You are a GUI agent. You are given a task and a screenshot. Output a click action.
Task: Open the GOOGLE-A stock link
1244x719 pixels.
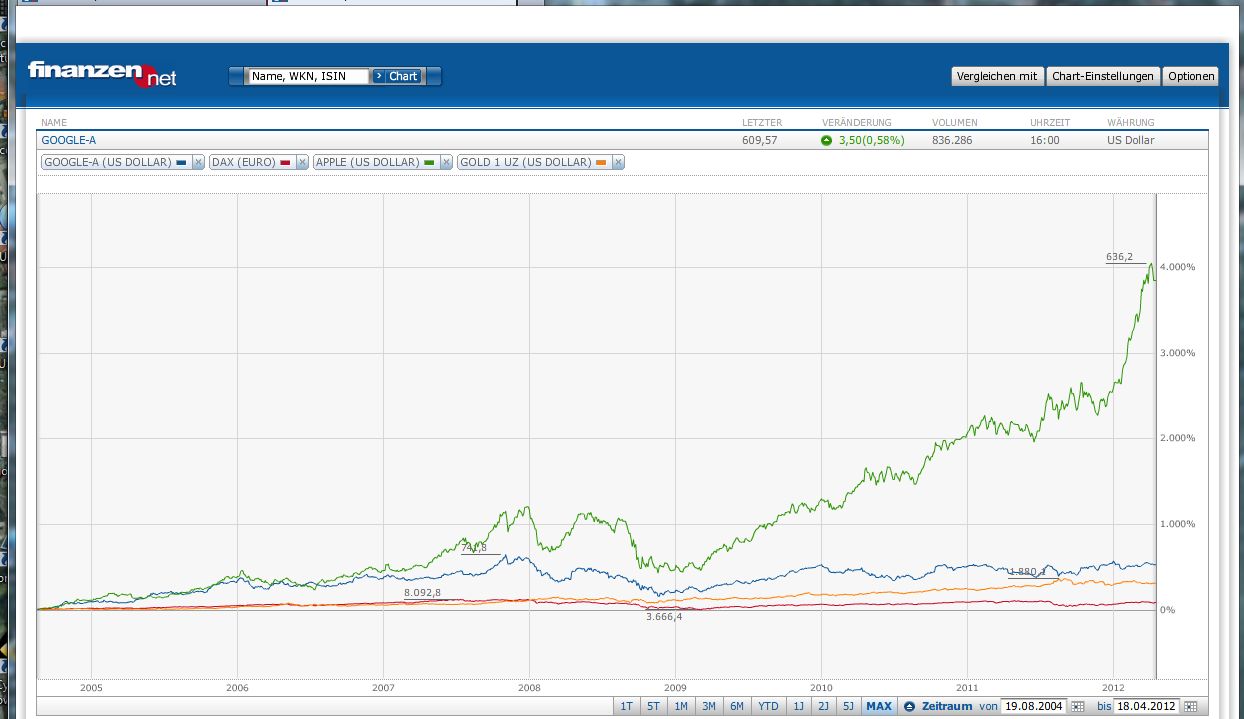pos(69,140)
